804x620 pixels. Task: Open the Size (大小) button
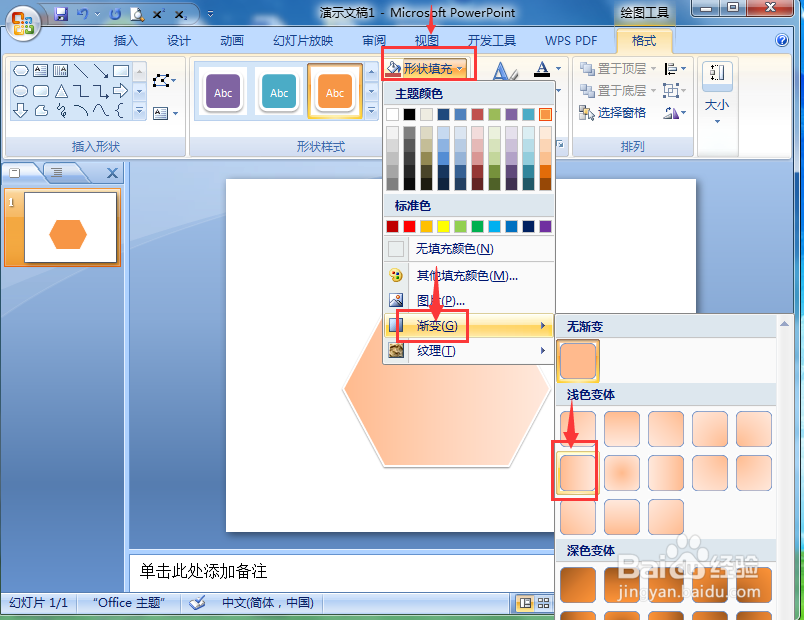(717, 93)
